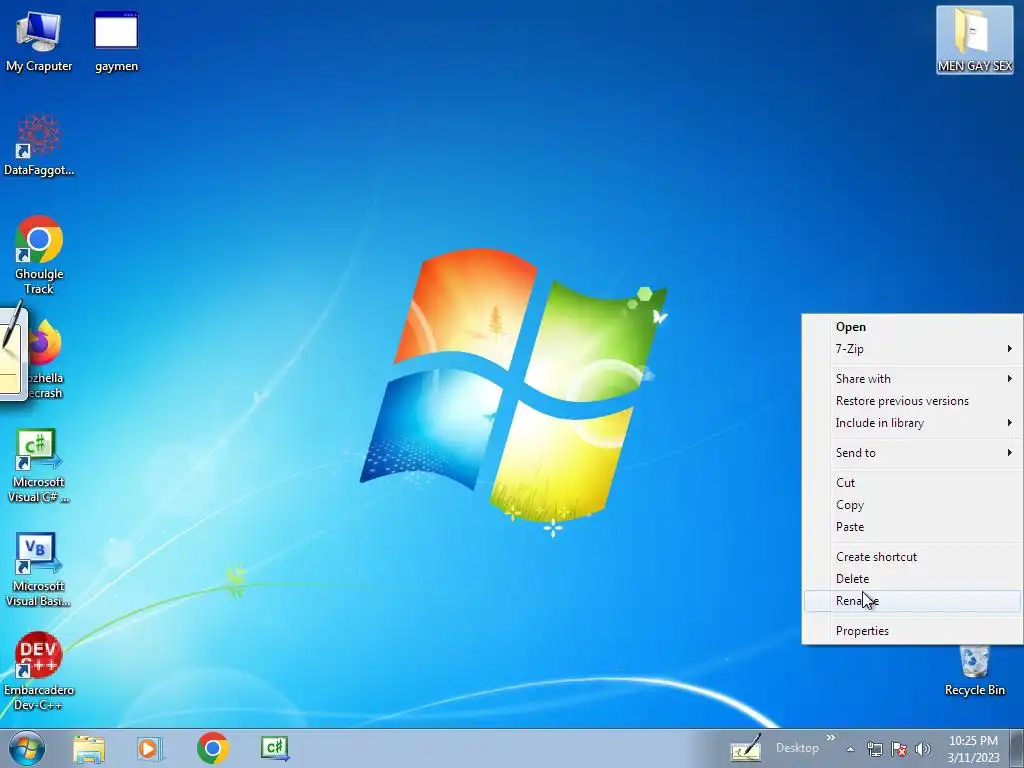
Task: Open the taskbar clock showing 10:25 PM
Action: [973, 749]
